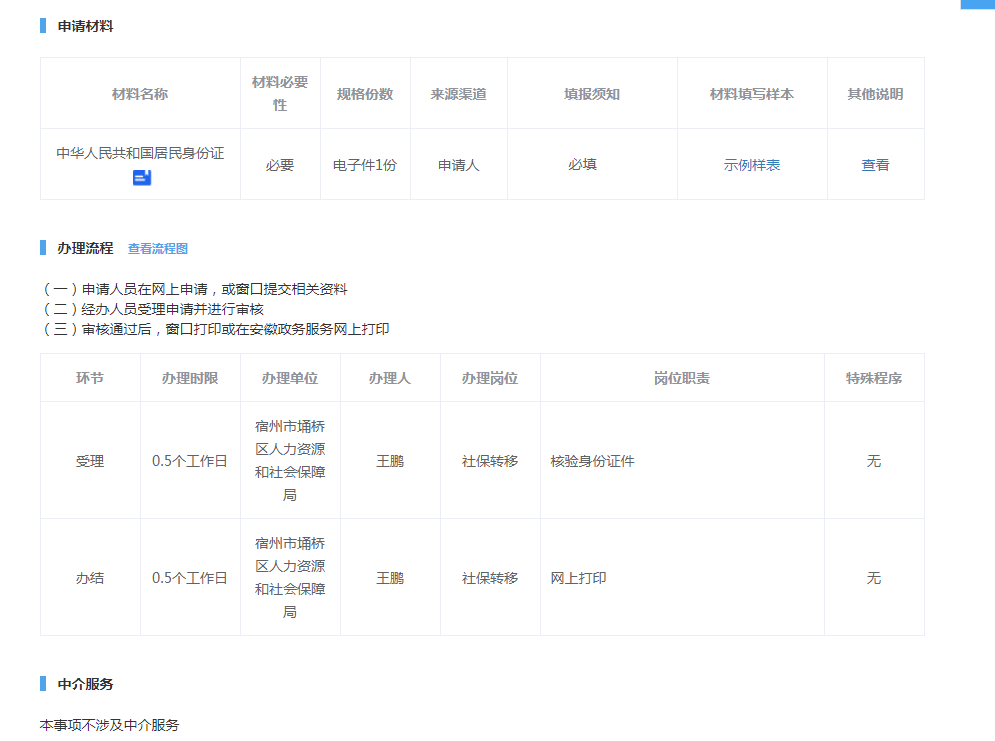Open the 示例样表 sample form link
995x741 pixels.
click(752, 165)
